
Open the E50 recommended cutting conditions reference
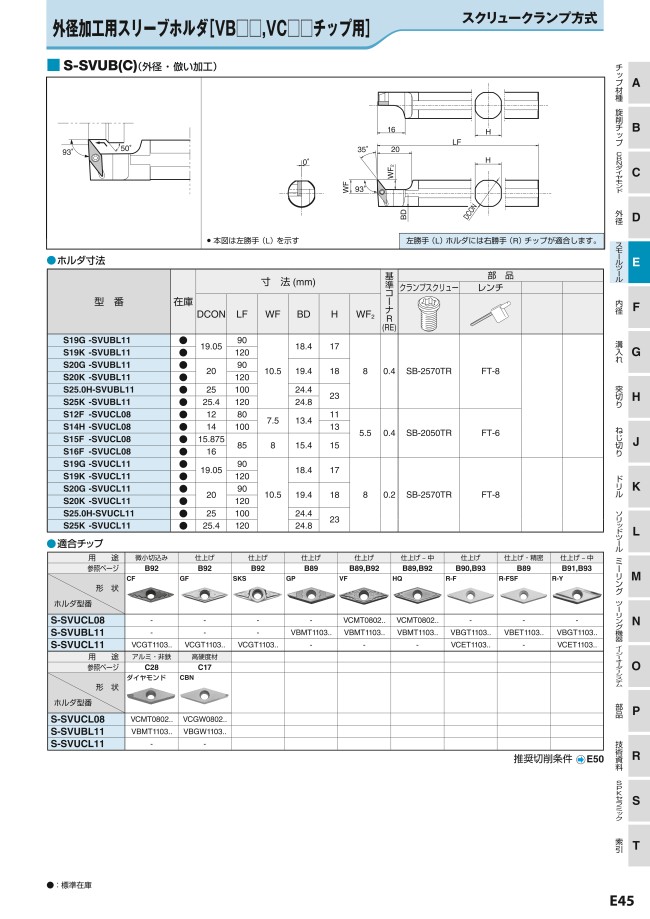[596, 759]
